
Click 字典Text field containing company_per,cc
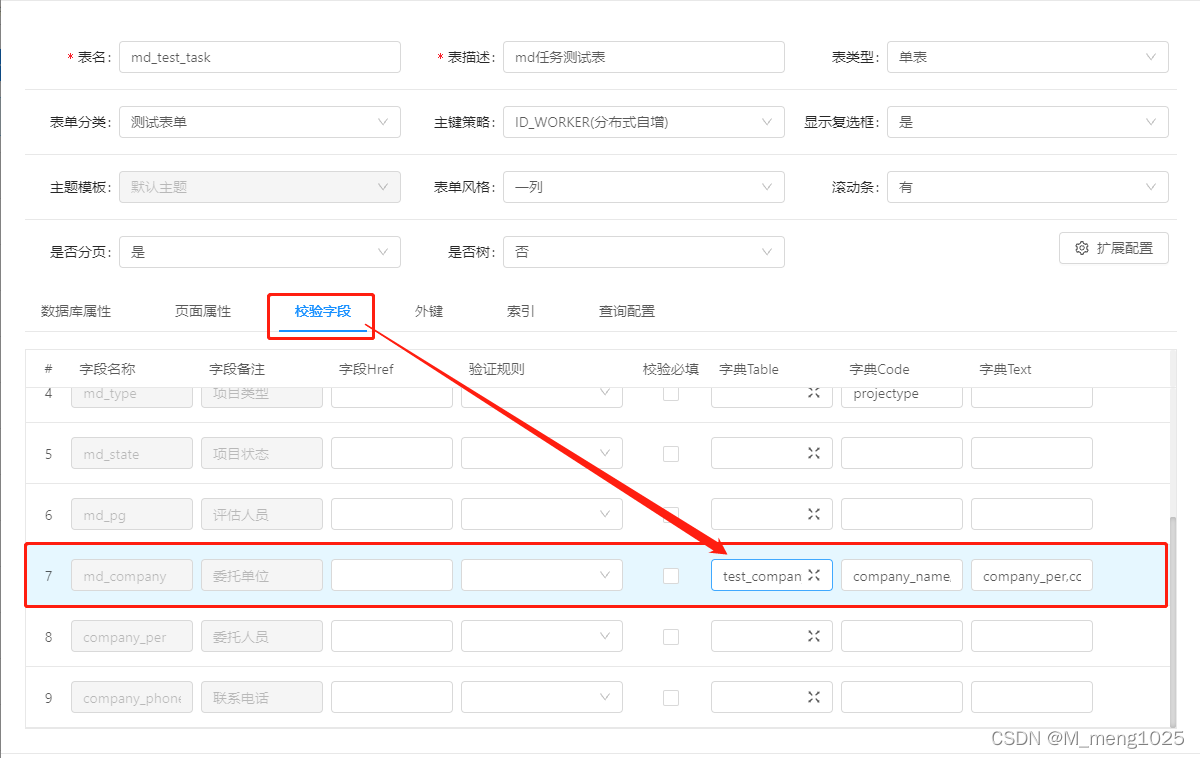(1032, 575)
